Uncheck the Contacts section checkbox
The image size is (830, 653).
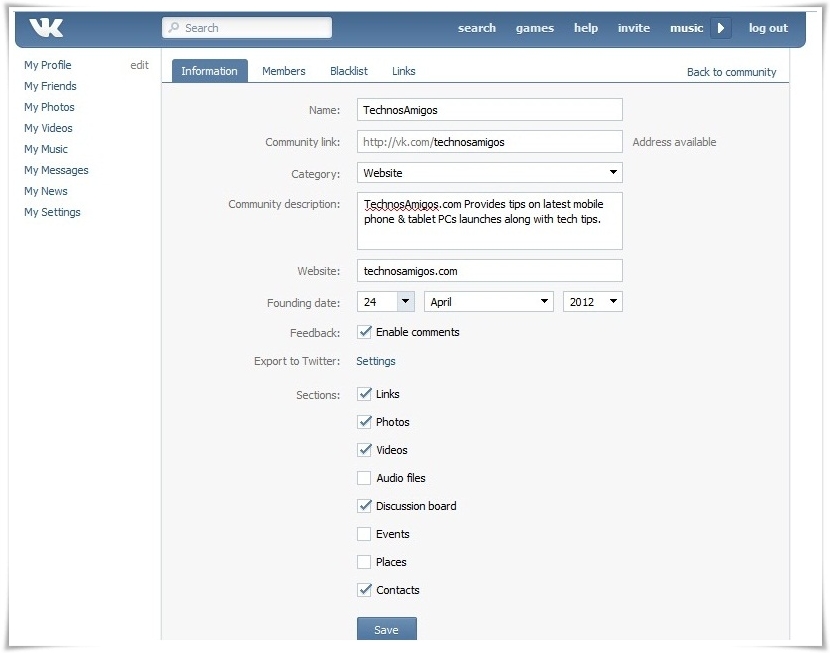(x=364, y=590)
